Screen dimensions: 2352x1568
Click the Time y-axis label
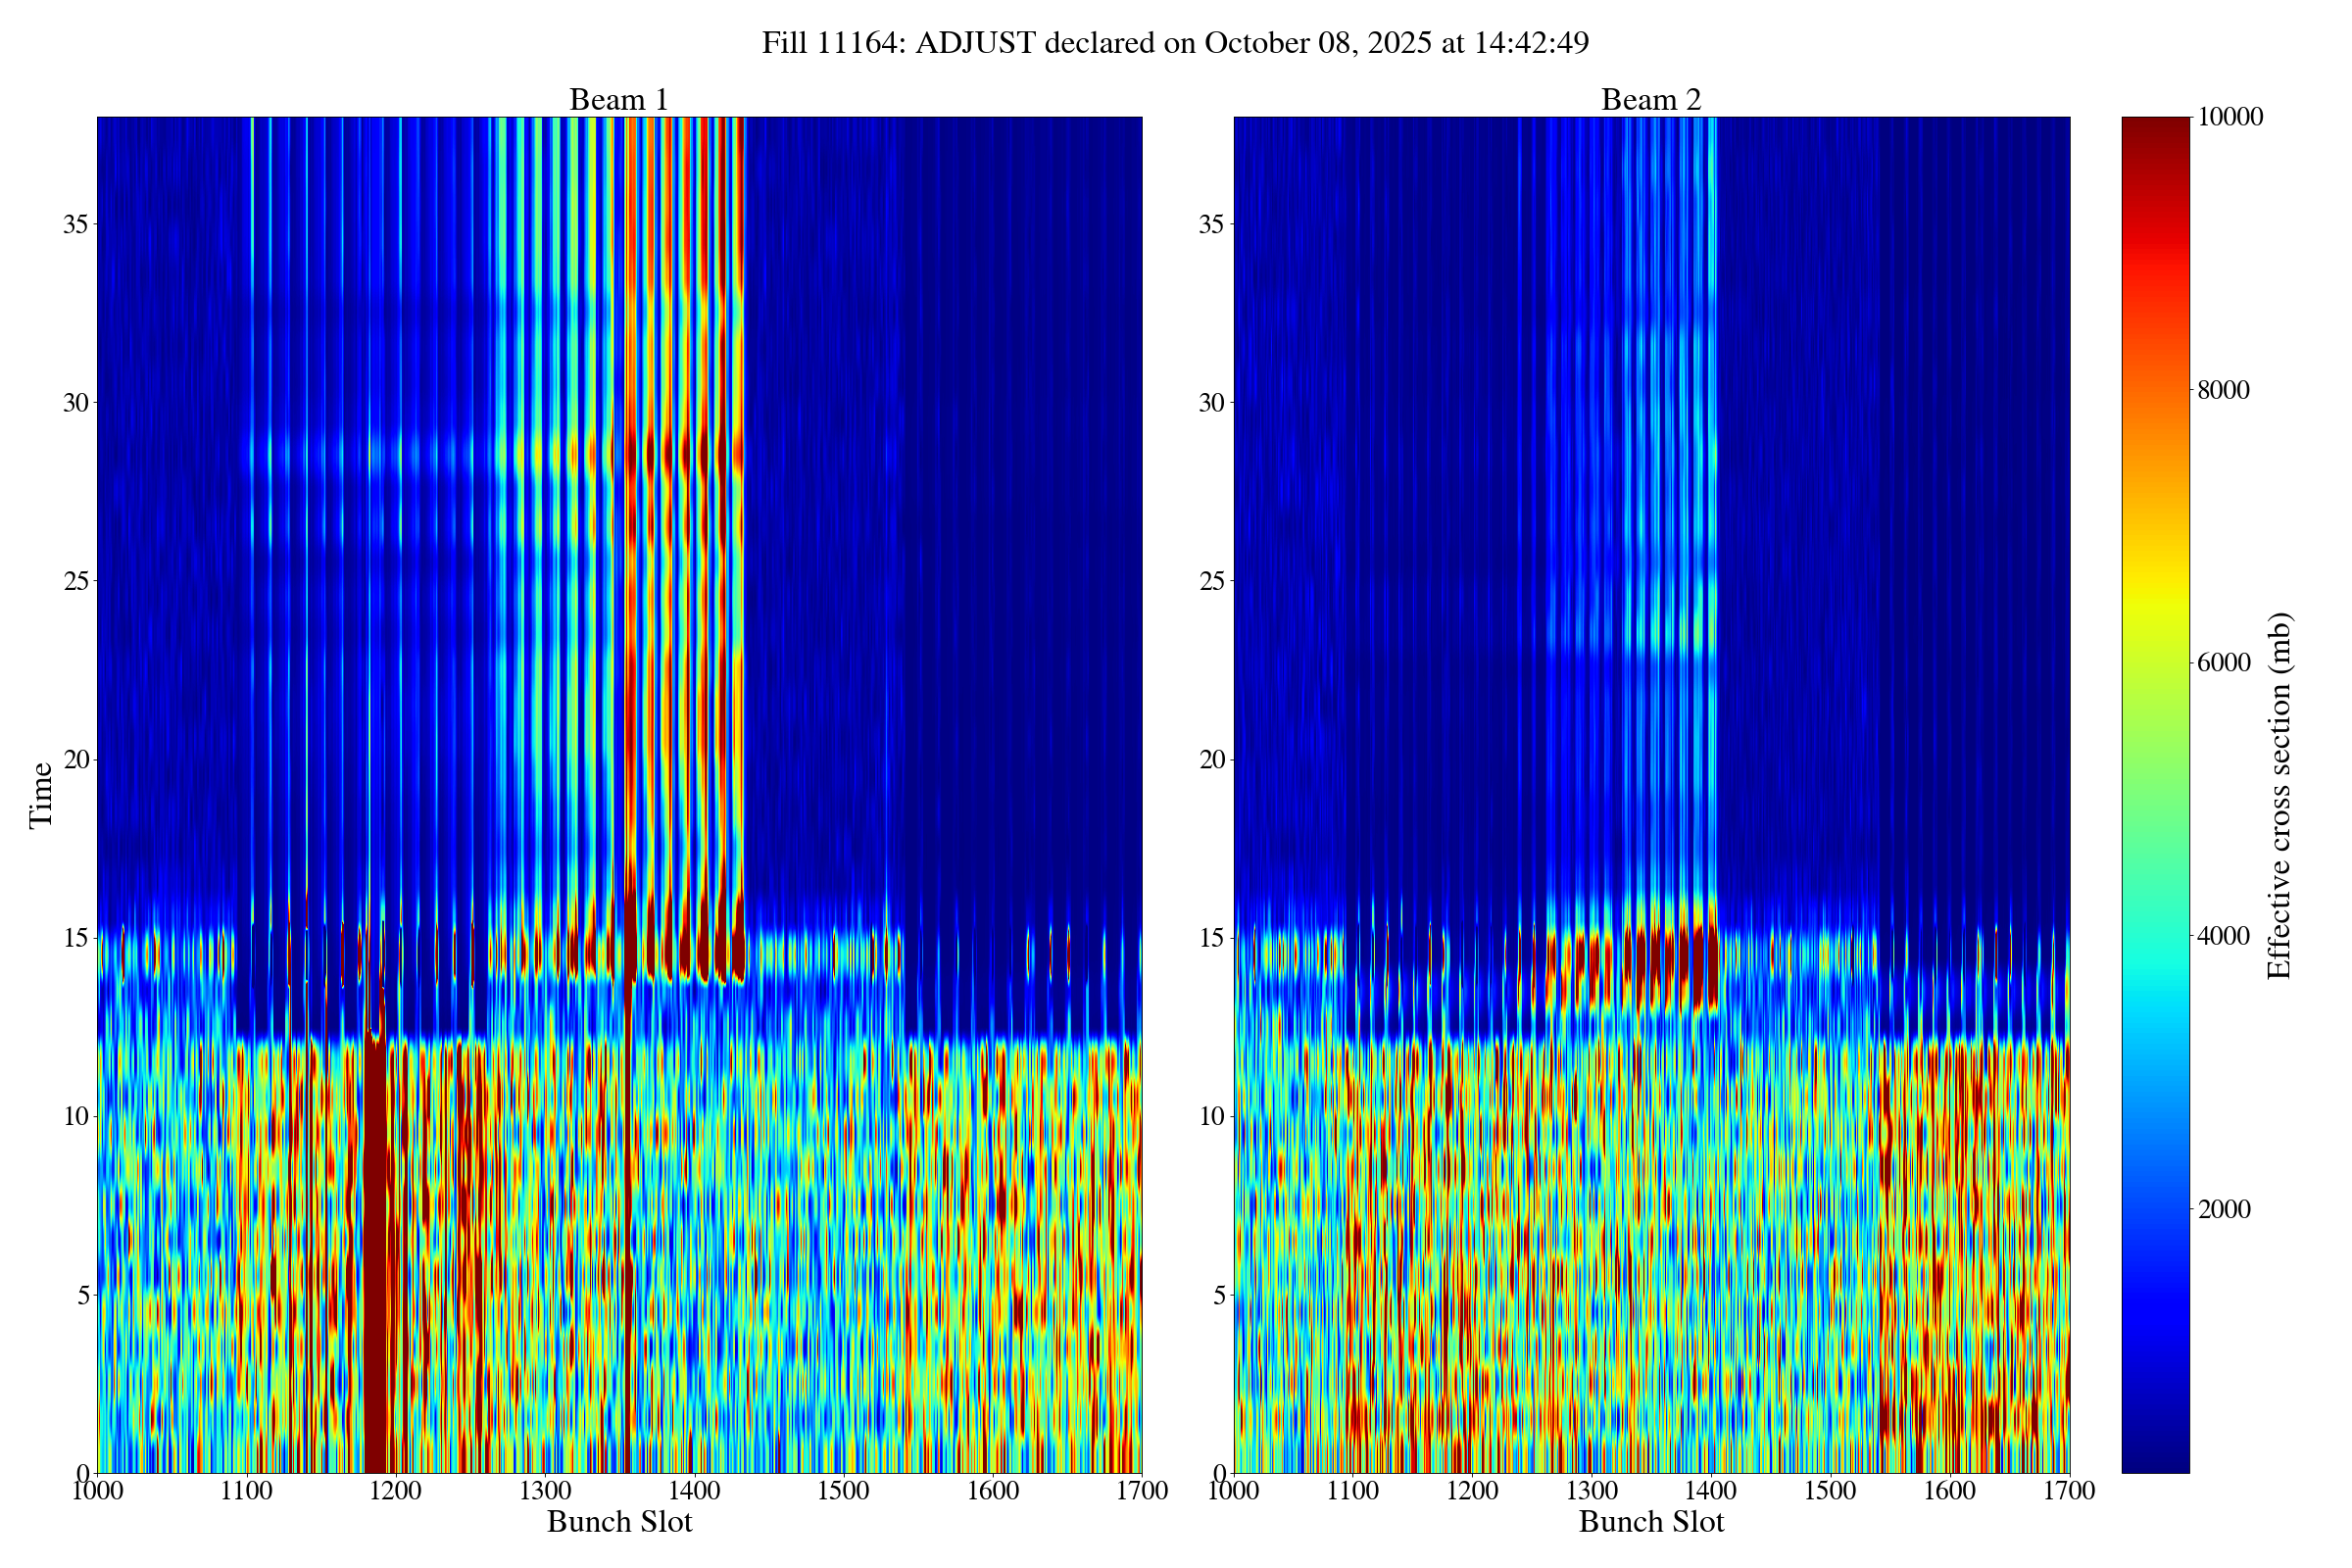[41, 795]
